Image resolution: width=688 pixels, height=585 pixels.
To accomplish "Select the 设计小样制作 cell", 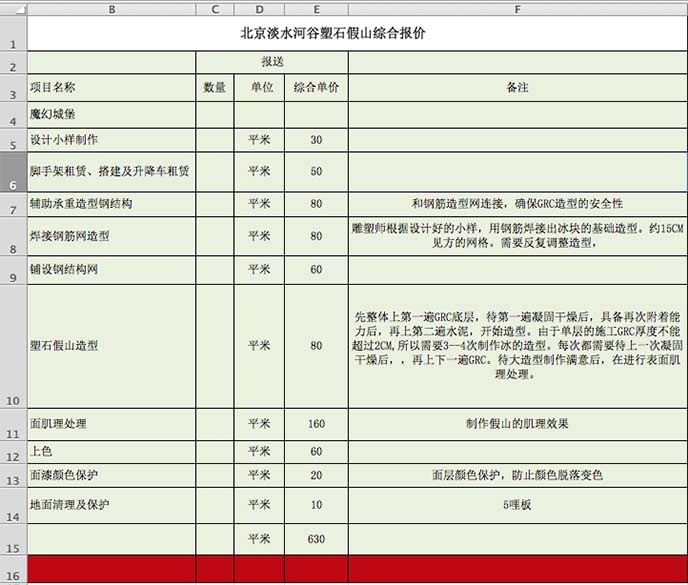I will coord(111,140).
